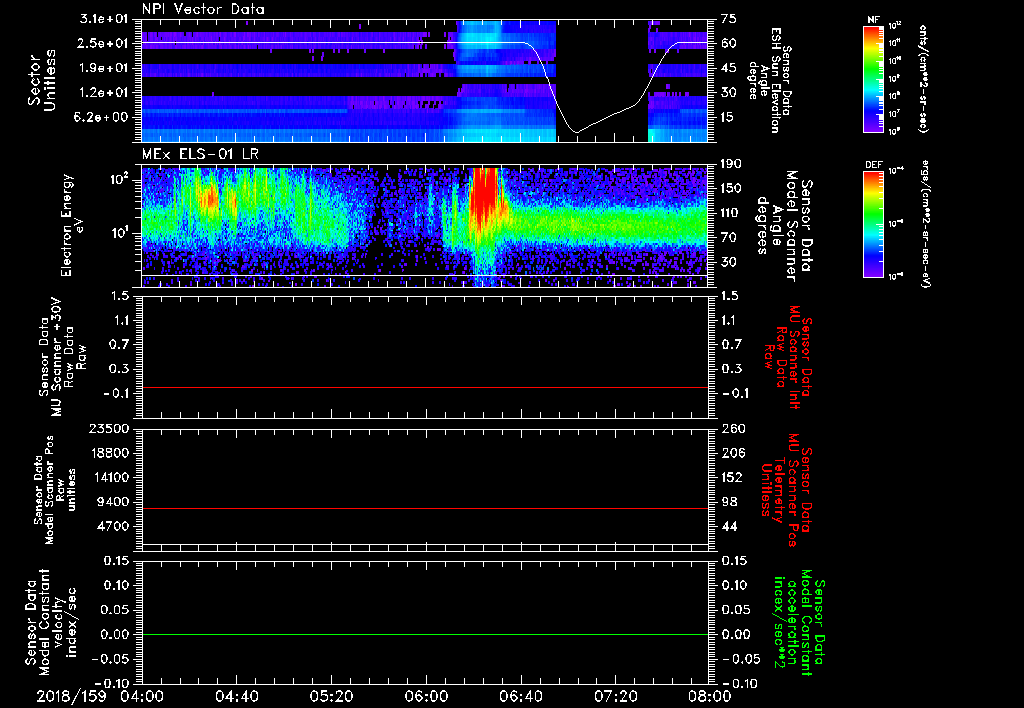Click the red "MU Scanner Int Raw Data" axis title

click(x=789, y=357)
